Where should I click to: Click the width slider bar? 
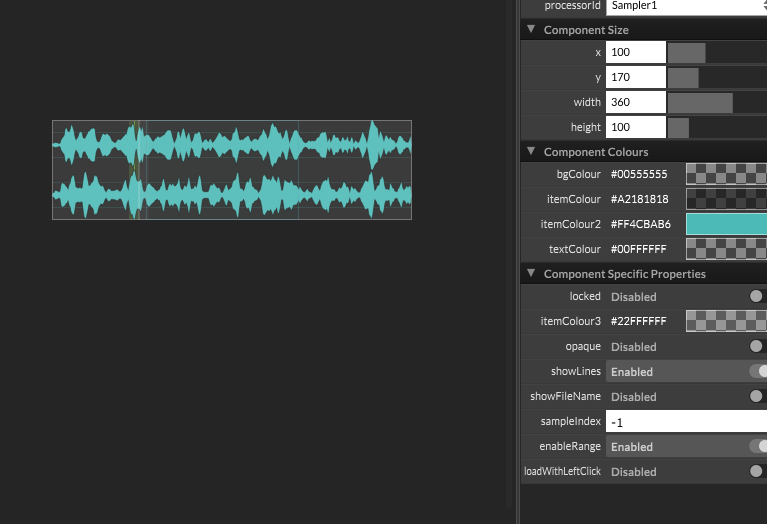click(x=716, y=102)
